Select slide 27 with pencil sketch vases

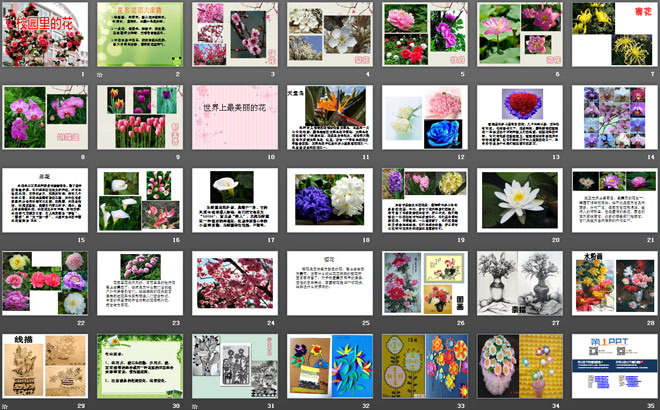click(520, 283)
